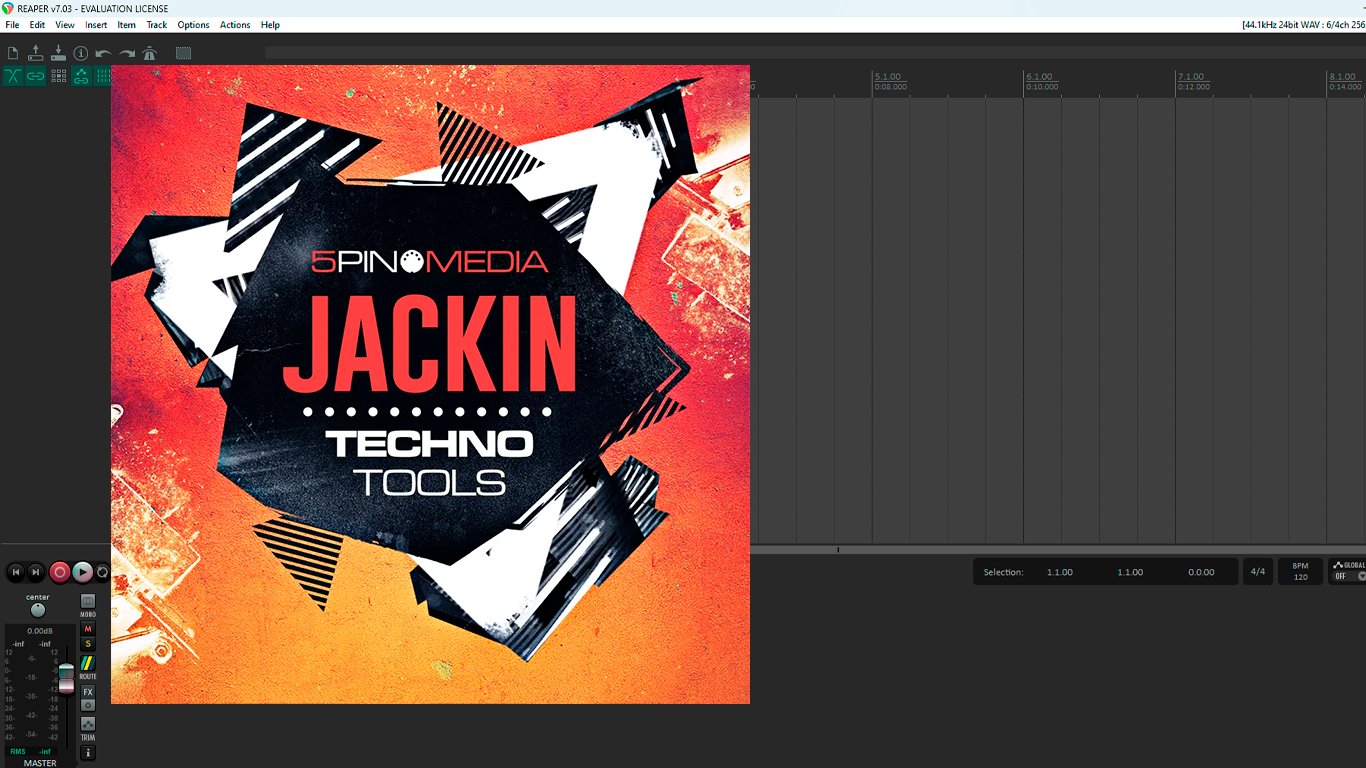Go to project start transport button

pyautogui.click(x=16, y=572)
